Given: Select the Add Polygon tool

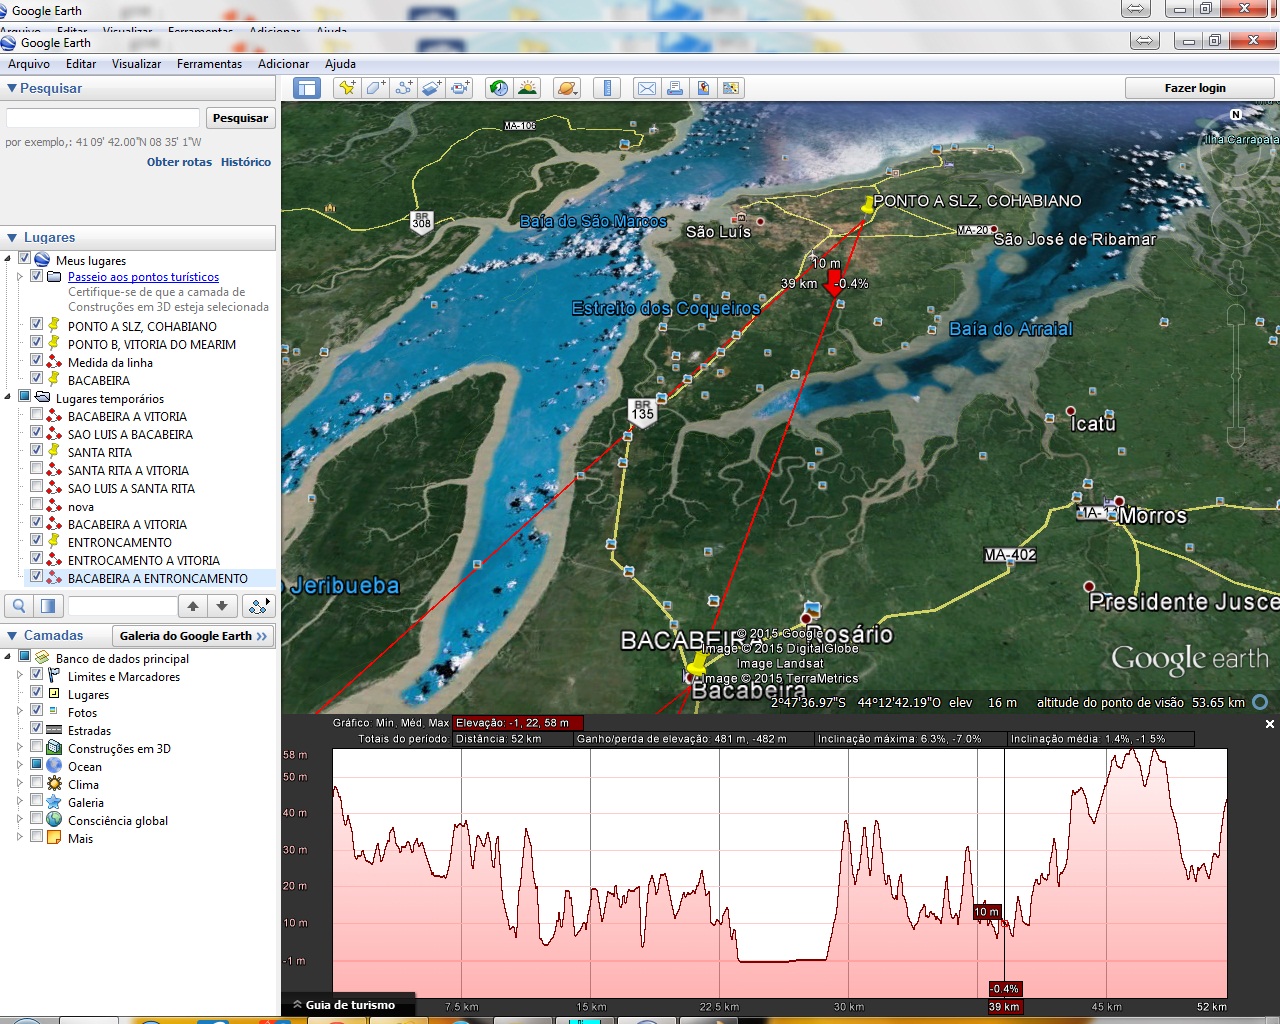Looking at the screenshot, I should [375, 88].
